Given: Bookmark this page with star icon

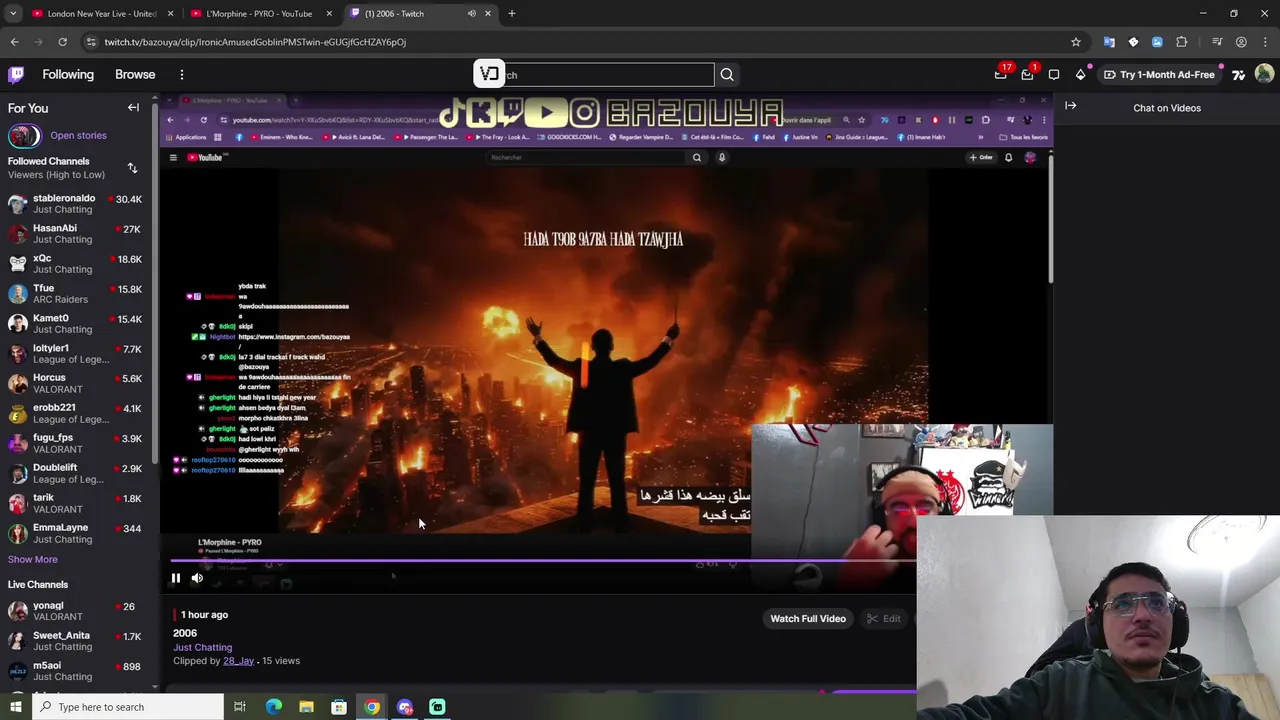Looking at the screenshot, I should click(x=1076, y=42).
